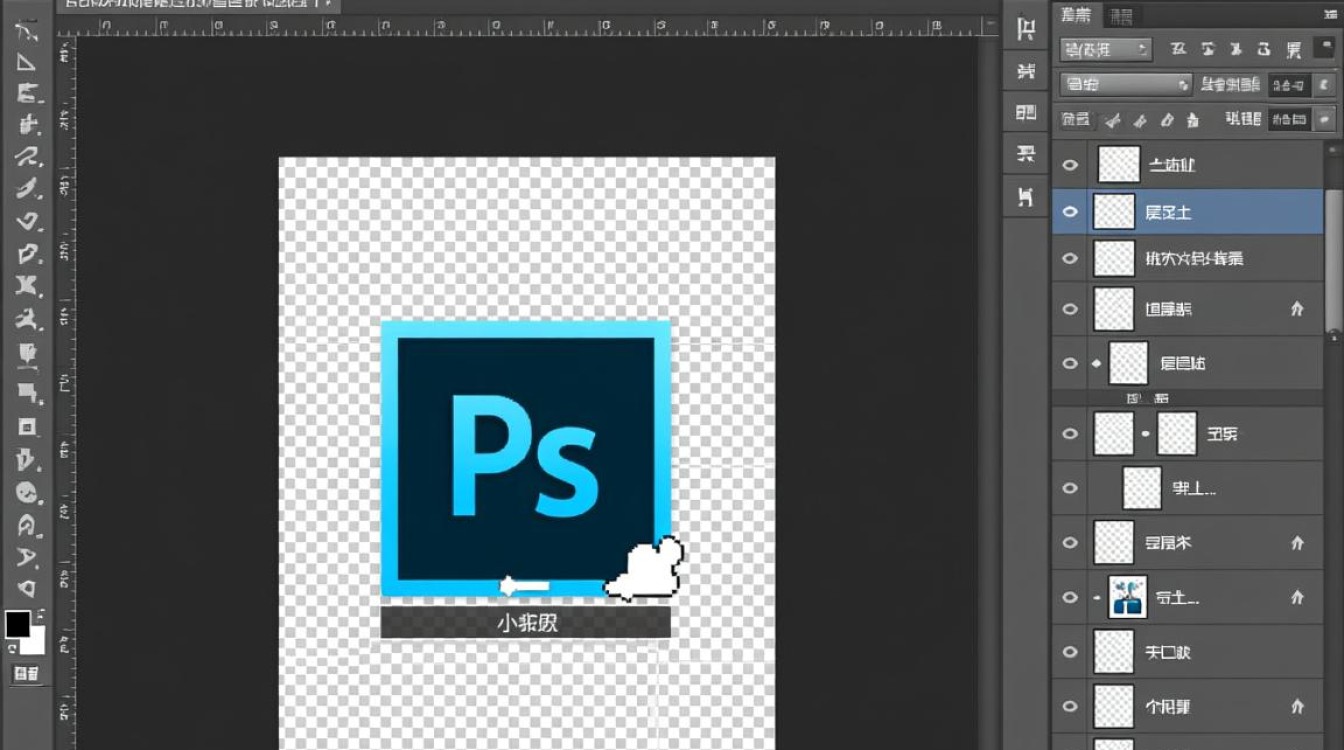Toggle Quick Mask mode icon below color swatches

pyautogui.click(x=24, y=674)
